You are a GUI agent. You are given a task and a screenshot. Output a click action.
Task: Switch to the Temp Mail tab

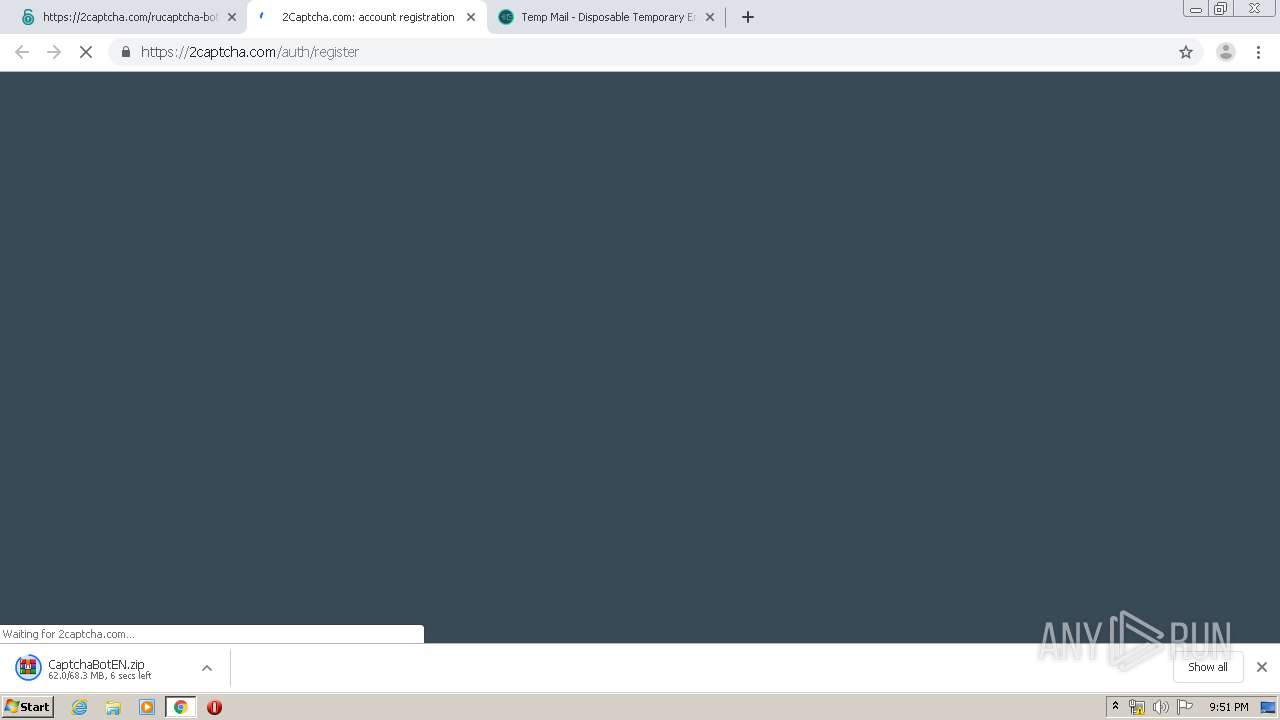coord(607,17)
